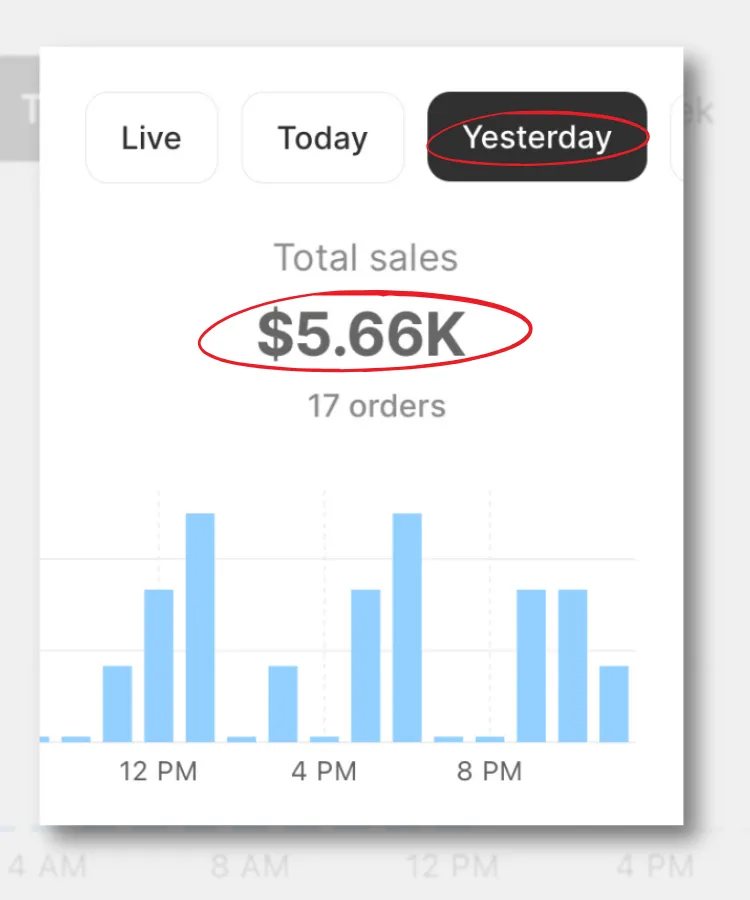Select the bar directly above 12 PM label
750x900 pixels.
point(159,665)
